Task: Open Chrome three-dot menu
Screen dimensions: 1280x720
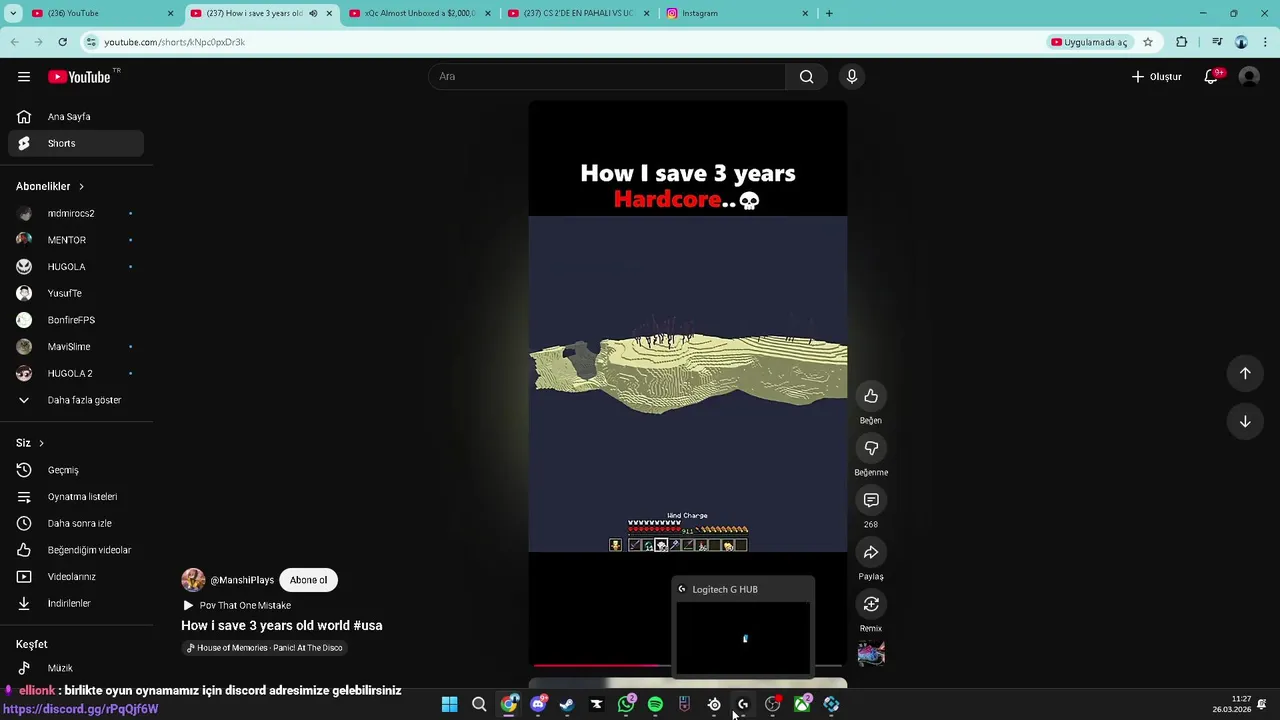Action: (1265, 42)
